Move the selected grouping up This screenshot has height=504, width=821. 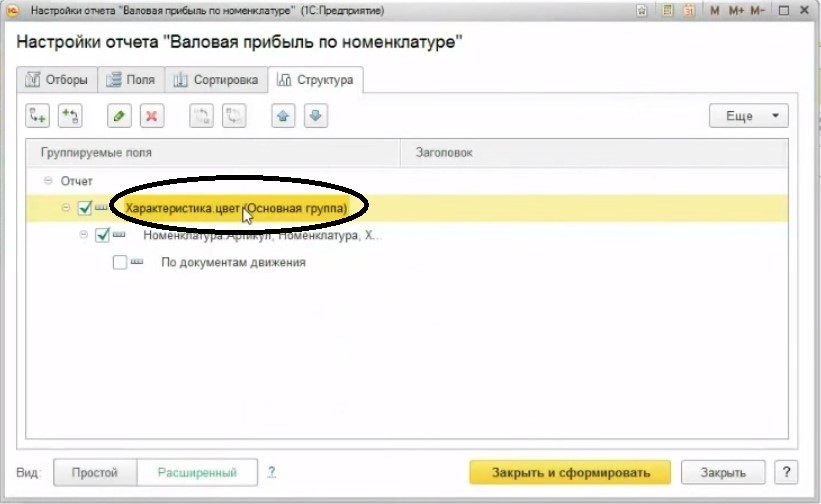283,116
